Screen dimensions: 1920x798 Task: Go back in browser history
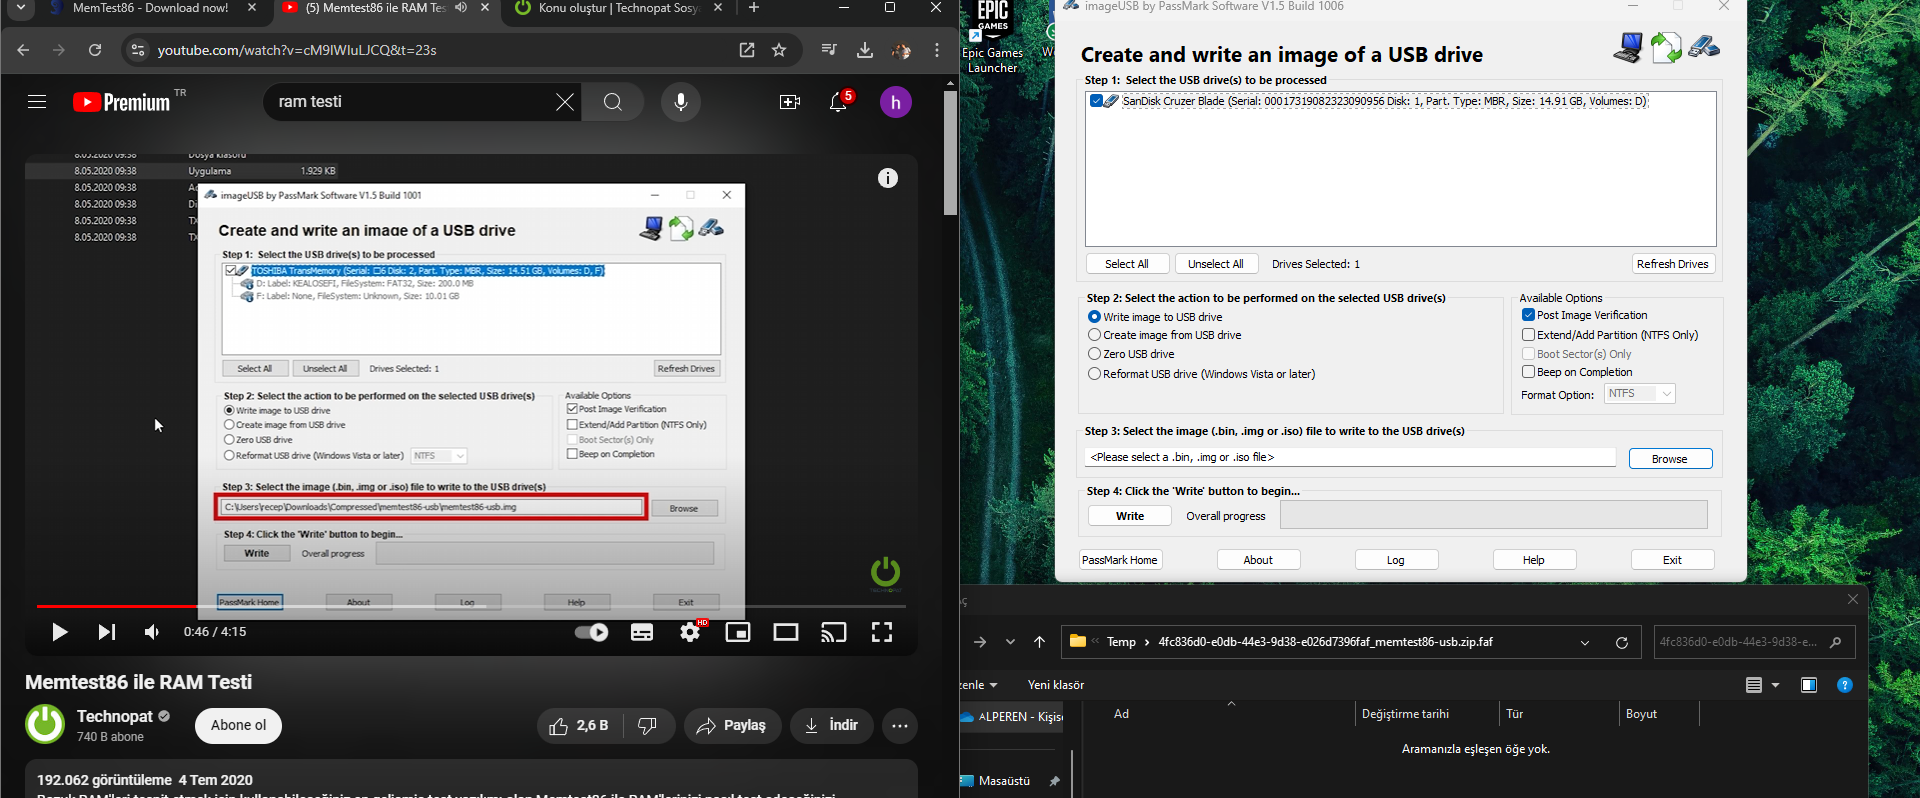tap(23, 50)
